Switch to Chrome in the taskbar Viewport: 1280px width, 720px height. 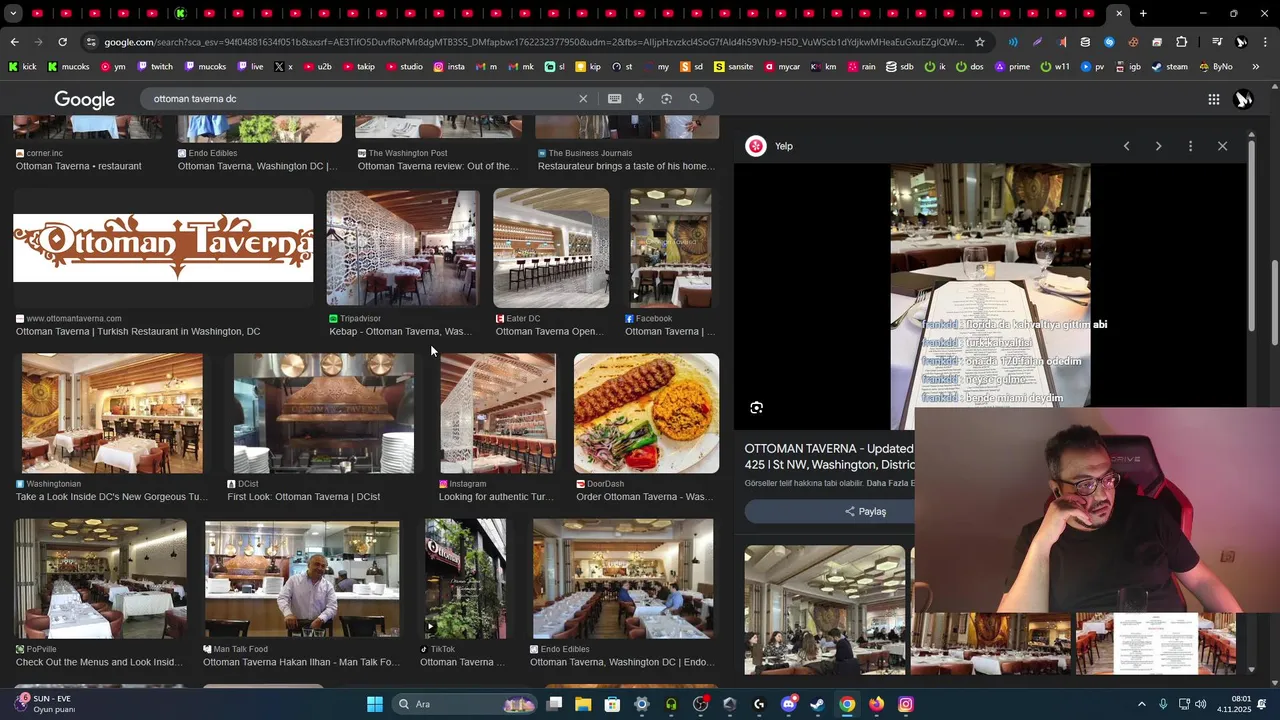coord(847,704)
